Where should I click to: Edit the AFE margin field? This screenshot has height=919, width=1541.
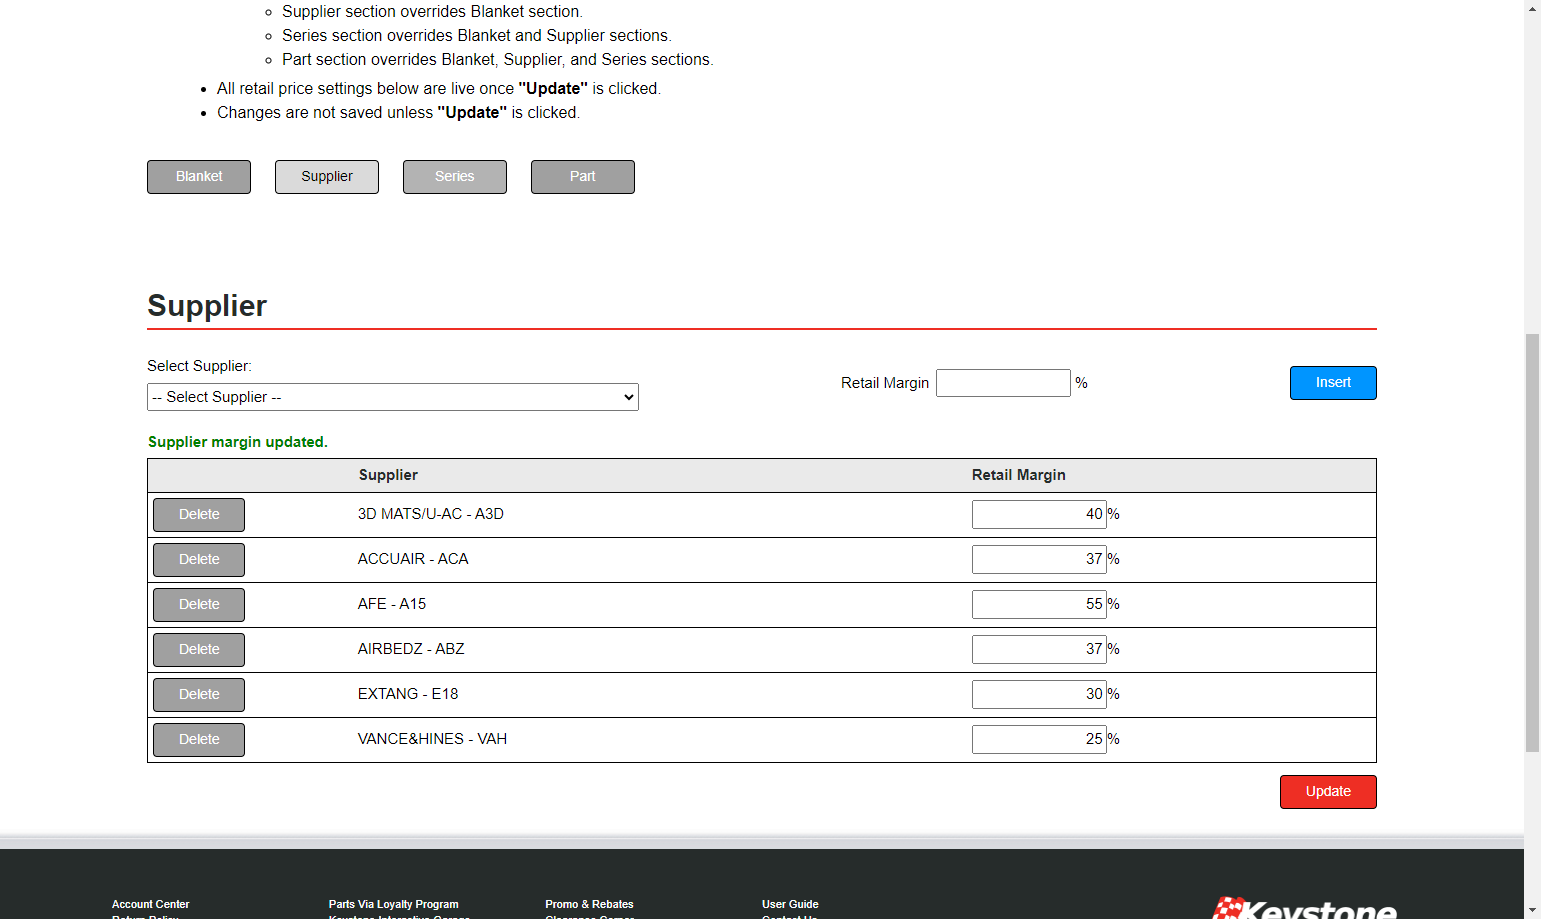(1039, 604)
